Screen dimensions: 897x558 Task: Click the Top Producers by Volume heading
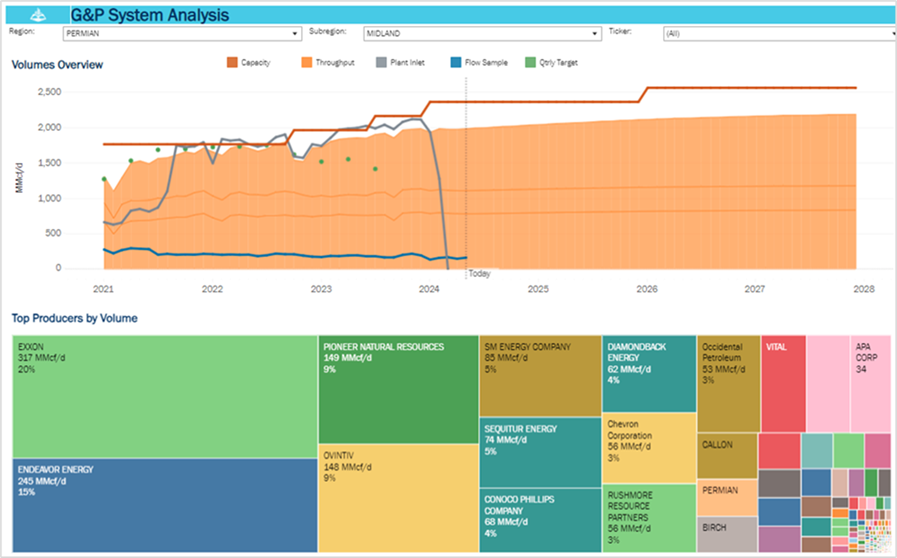pos(74,318)
